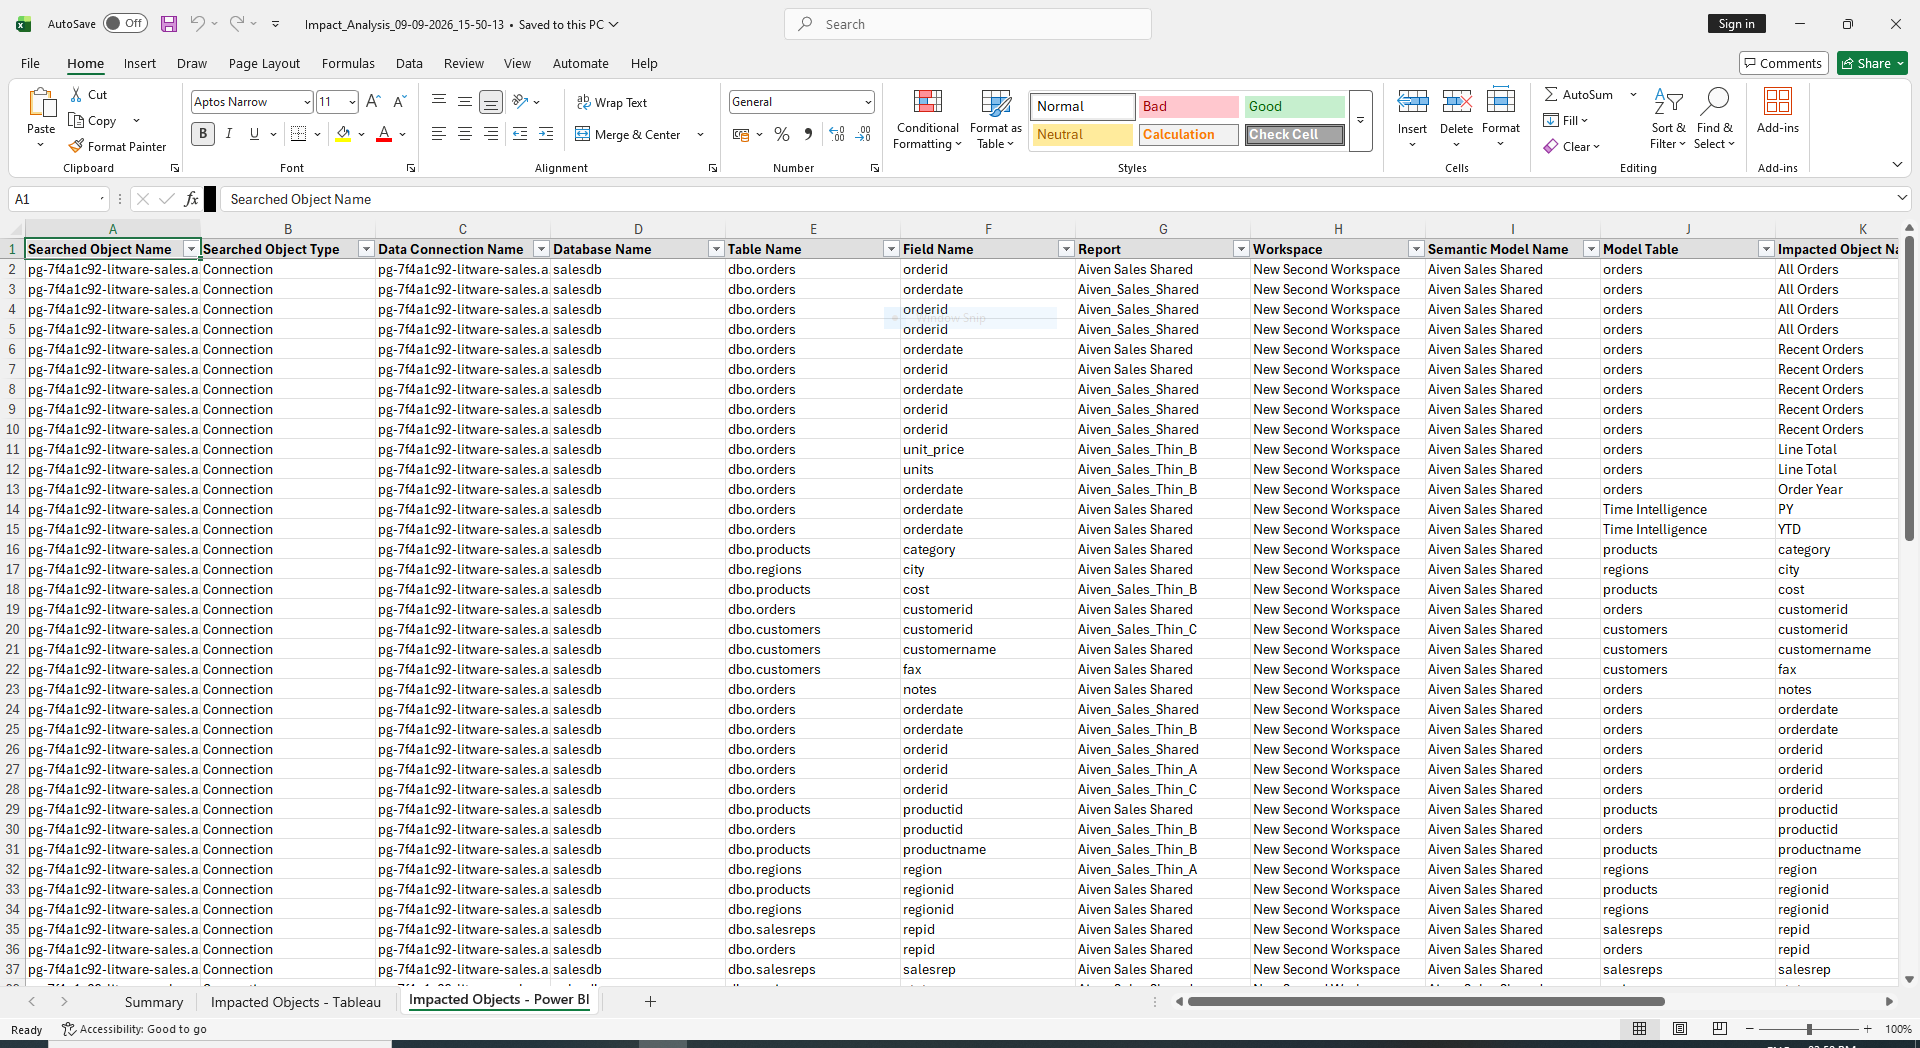Click the Percent Style icon
The height and width of the screenshot is (1048, 1920).
[782, 134]
